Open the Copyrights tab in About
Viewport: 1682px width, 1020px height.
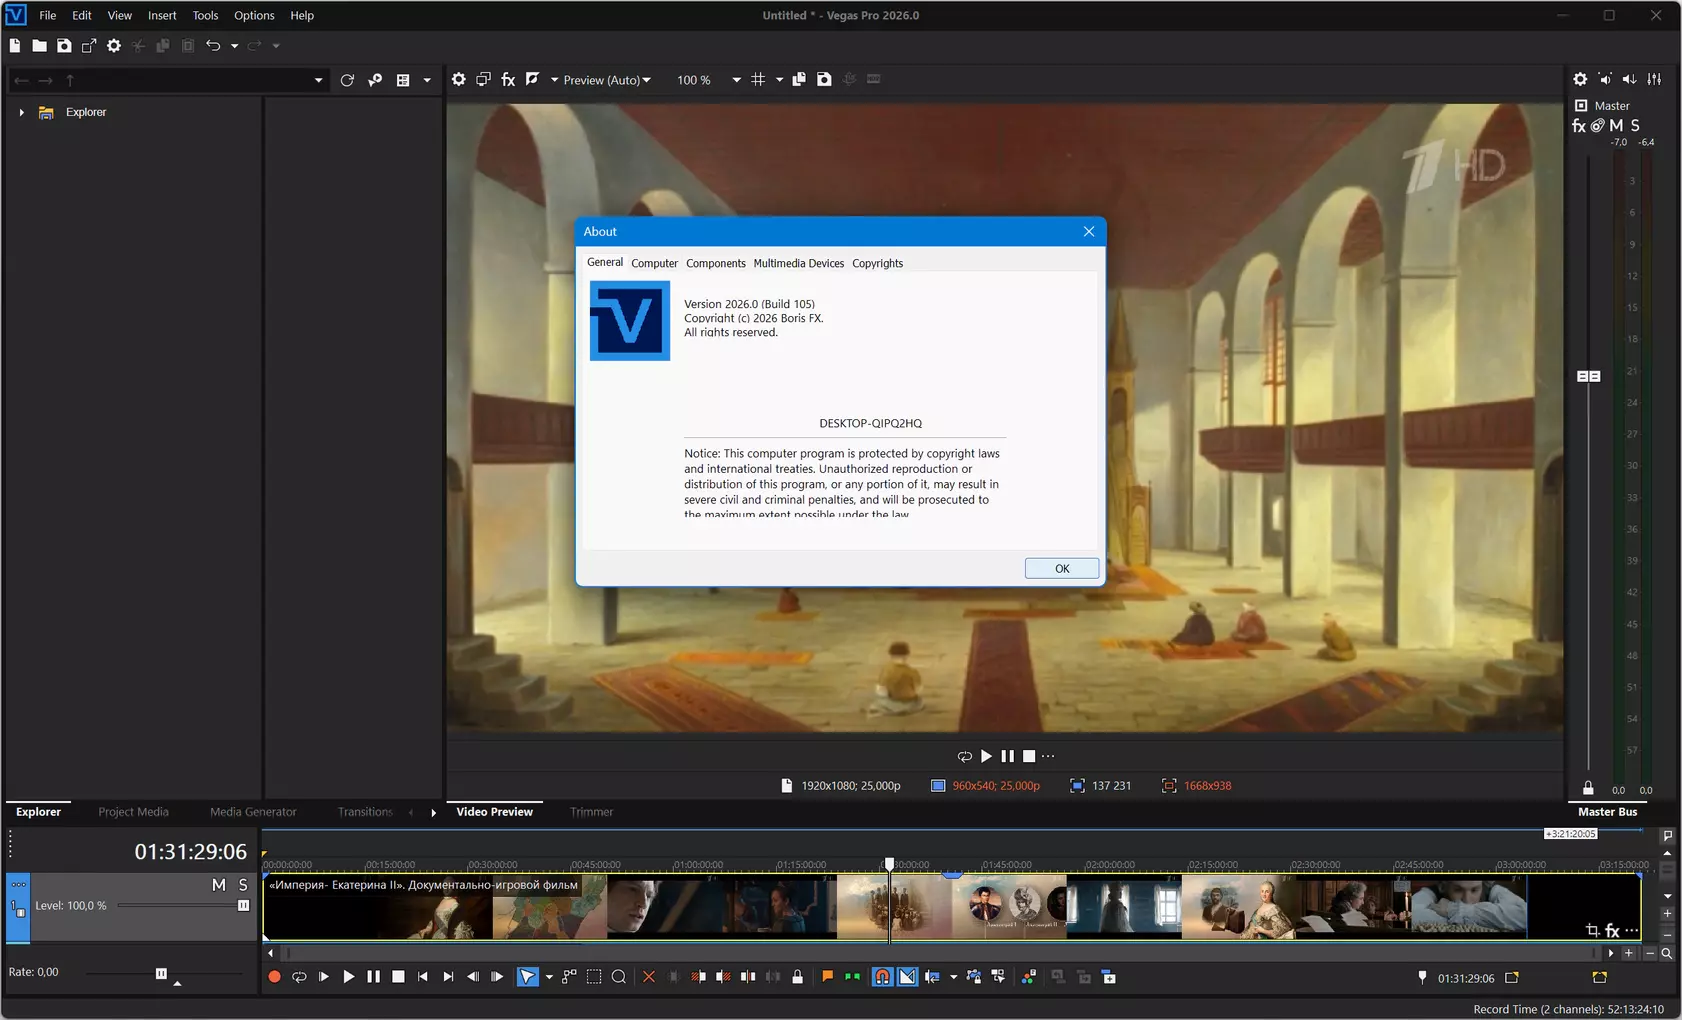click(x=878, y=264)
